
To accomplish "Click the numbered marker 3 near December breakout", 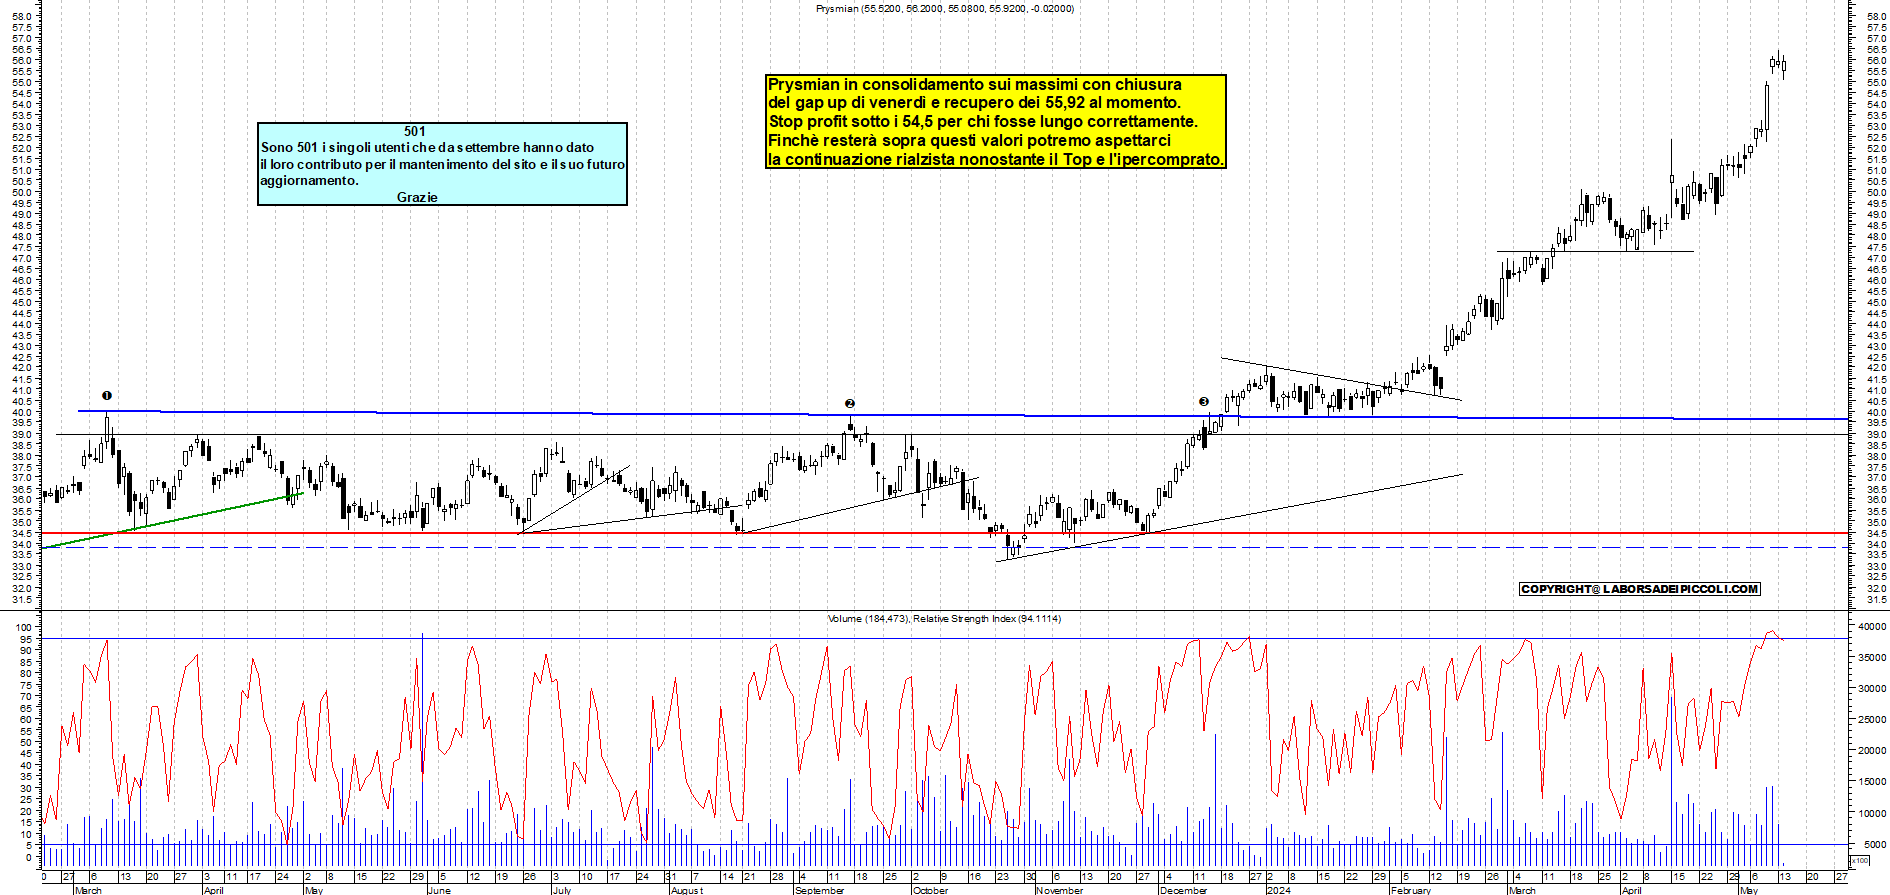I will click(x=1204, y=402).
